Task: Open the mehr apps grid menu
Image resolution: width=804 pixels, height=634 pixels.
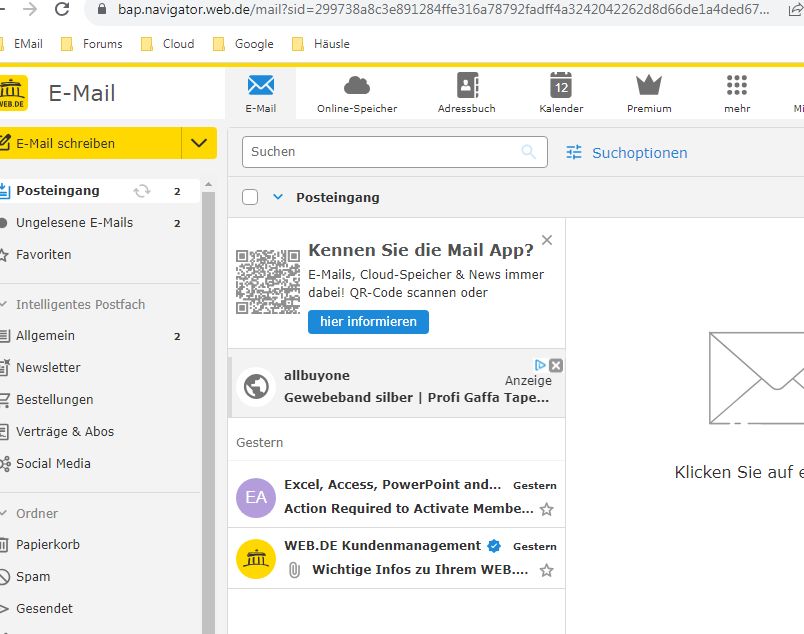Action: coord(737,94)
